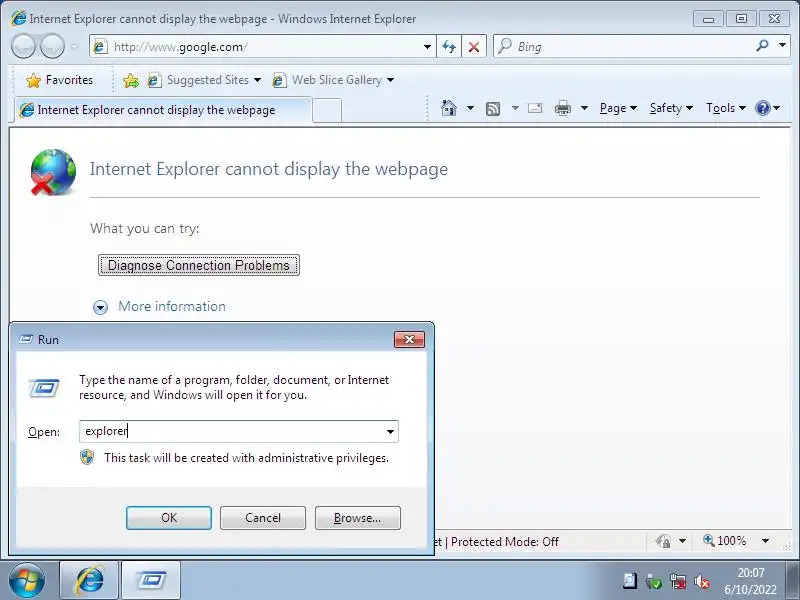Click the network disconnected tray icon
800x600 pixels.
click(678, 581)
